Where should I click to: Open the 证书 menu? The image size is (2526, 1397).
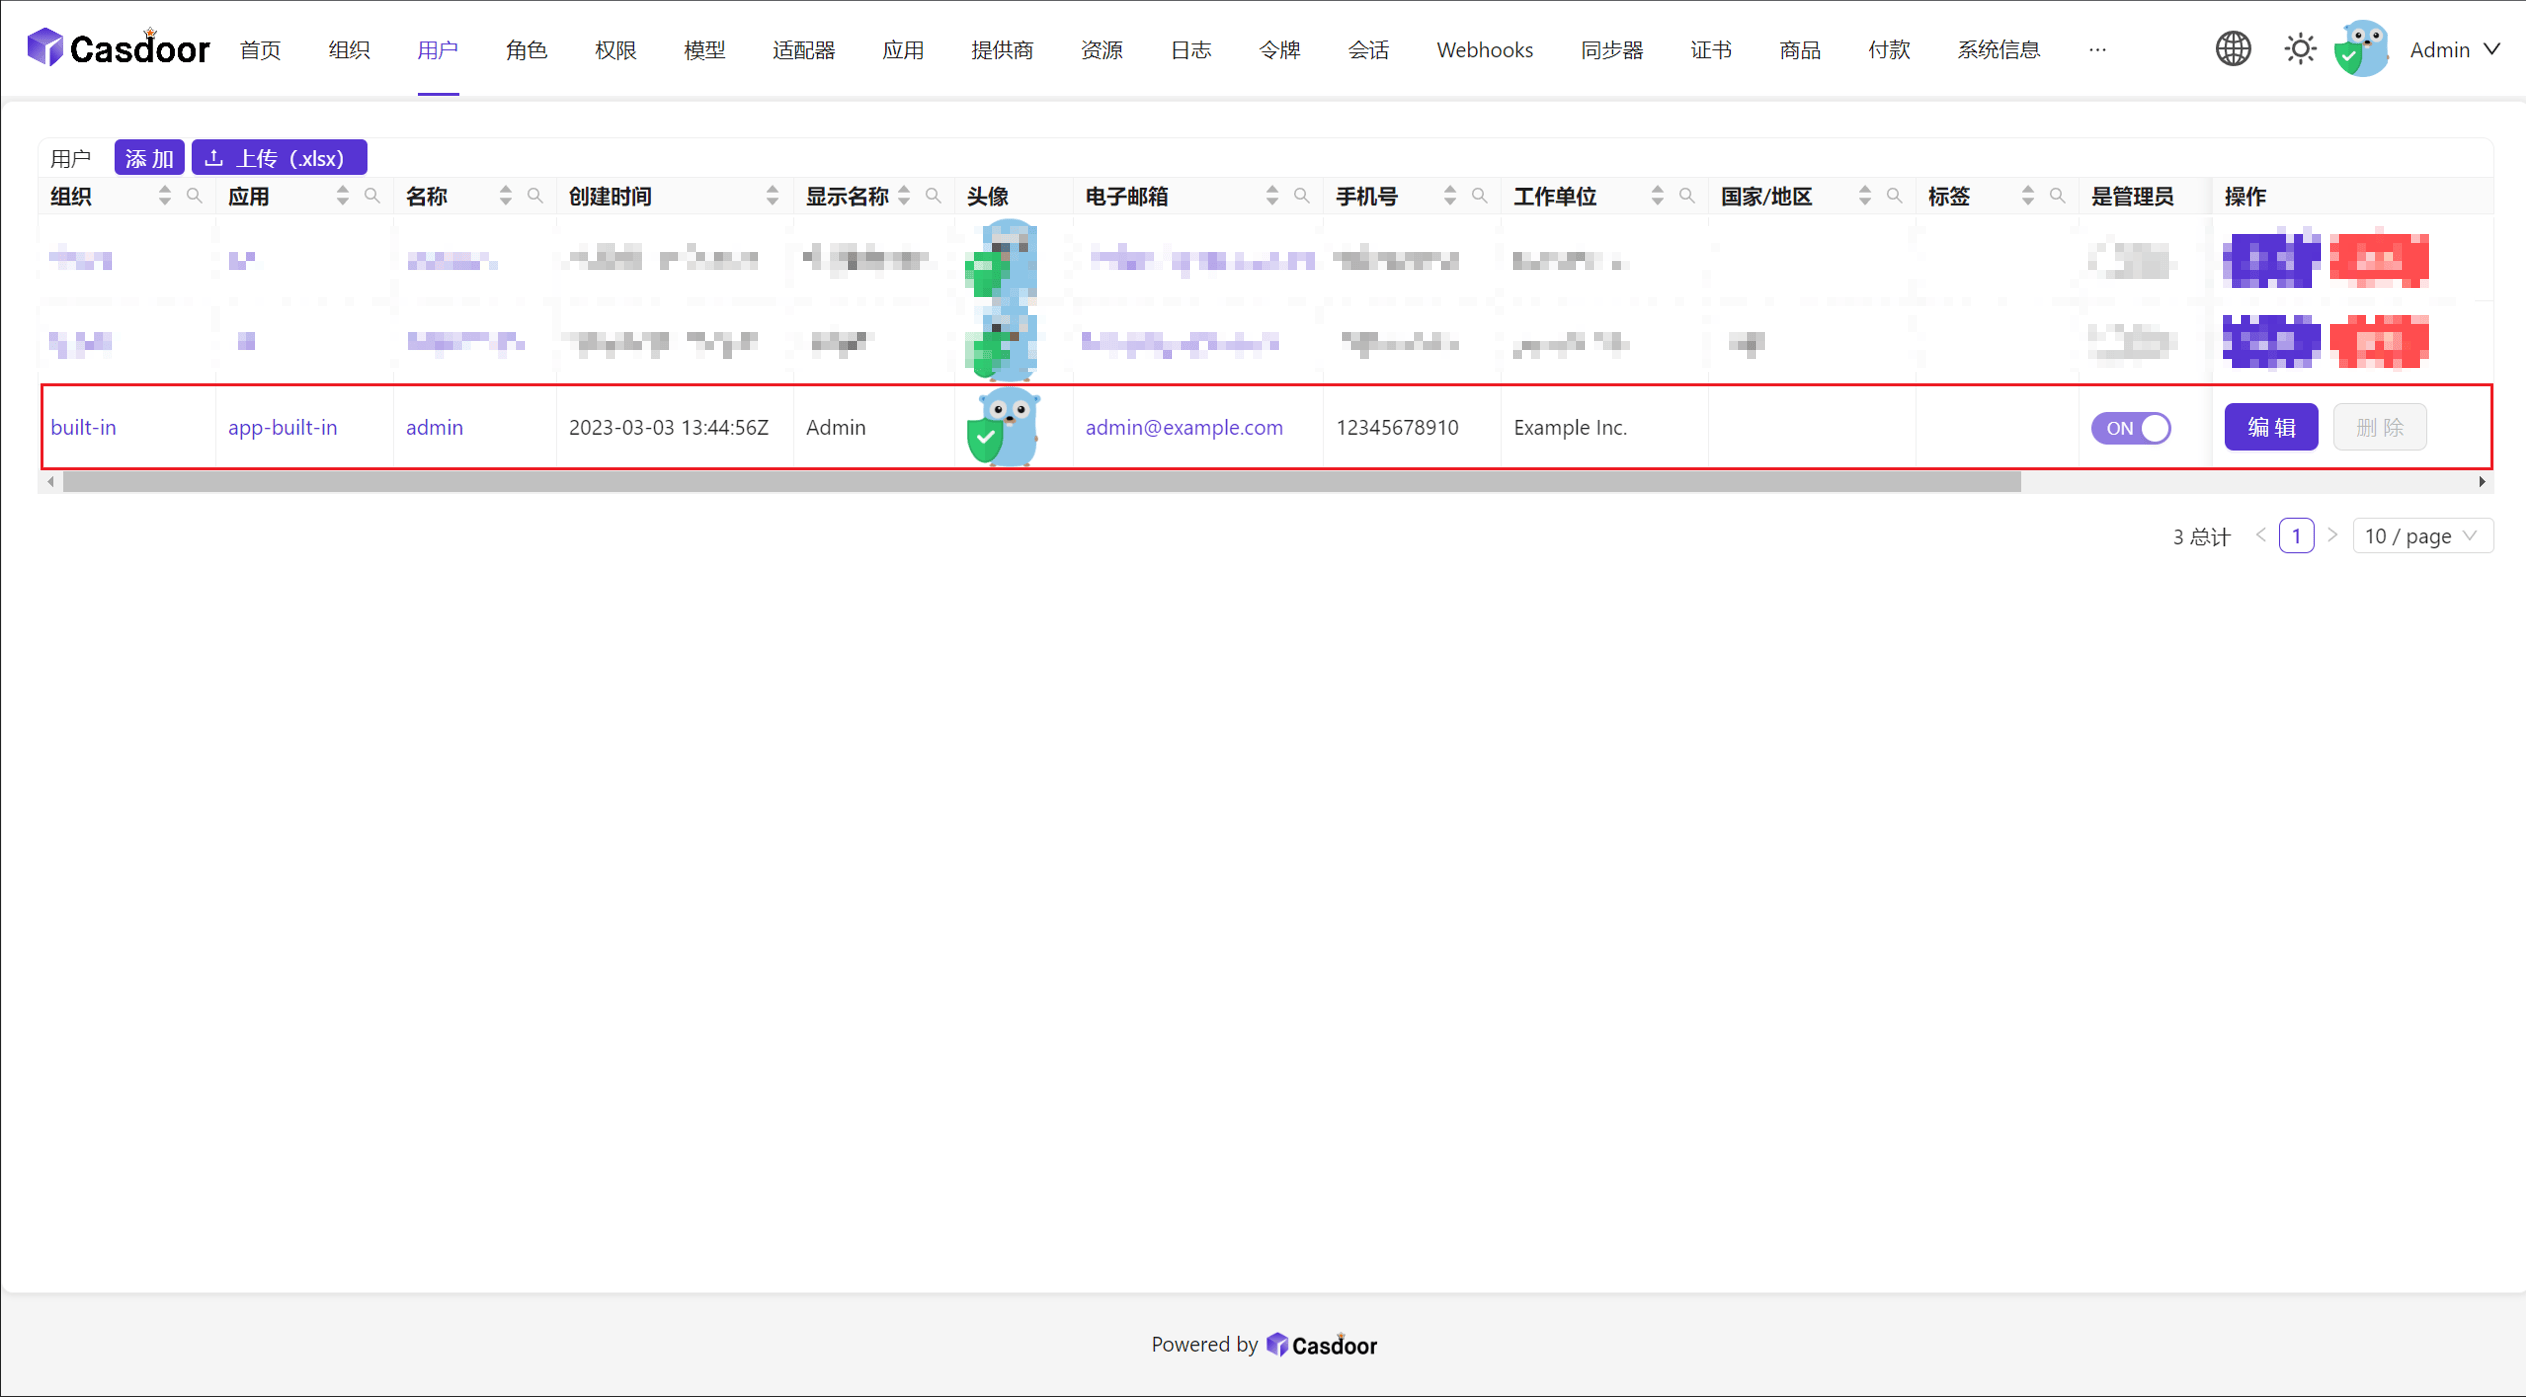tap(1711, 49)
